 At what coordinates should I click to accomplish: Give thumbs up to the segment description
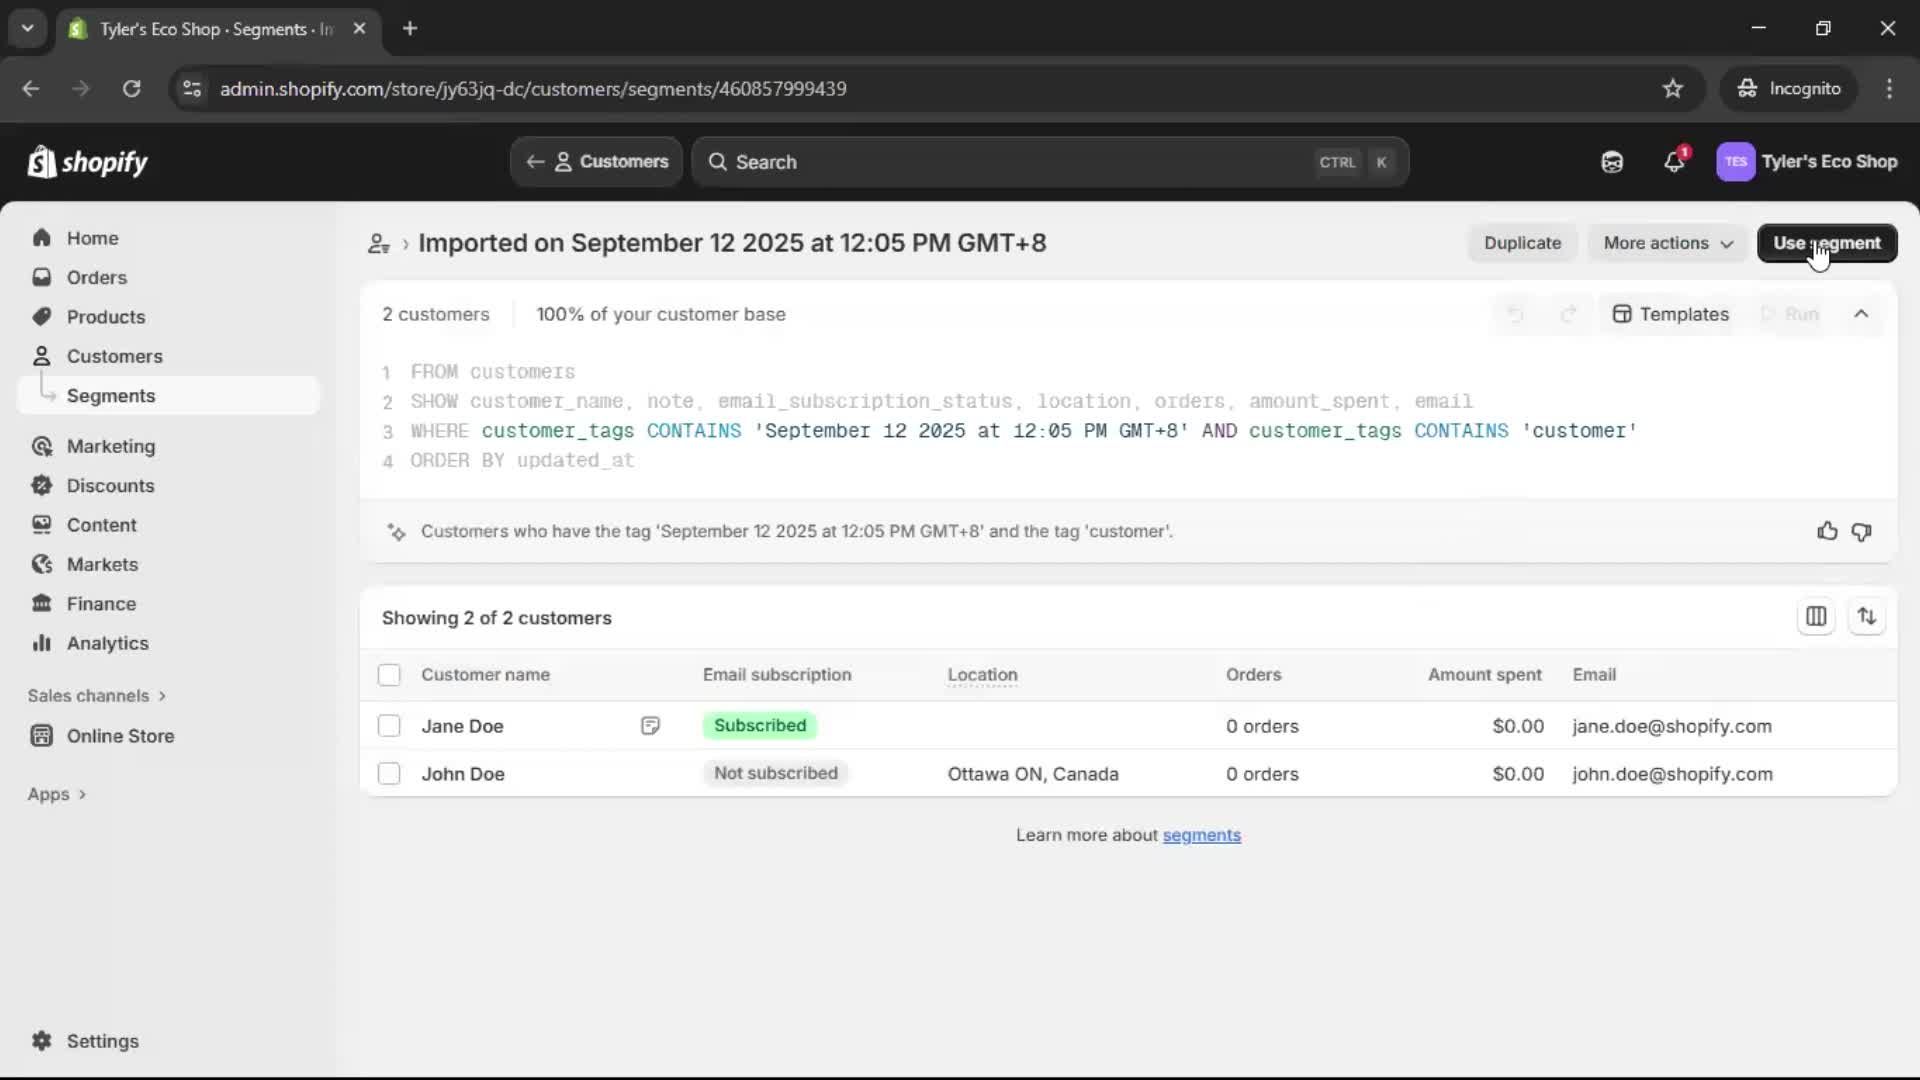point(1827,531)
